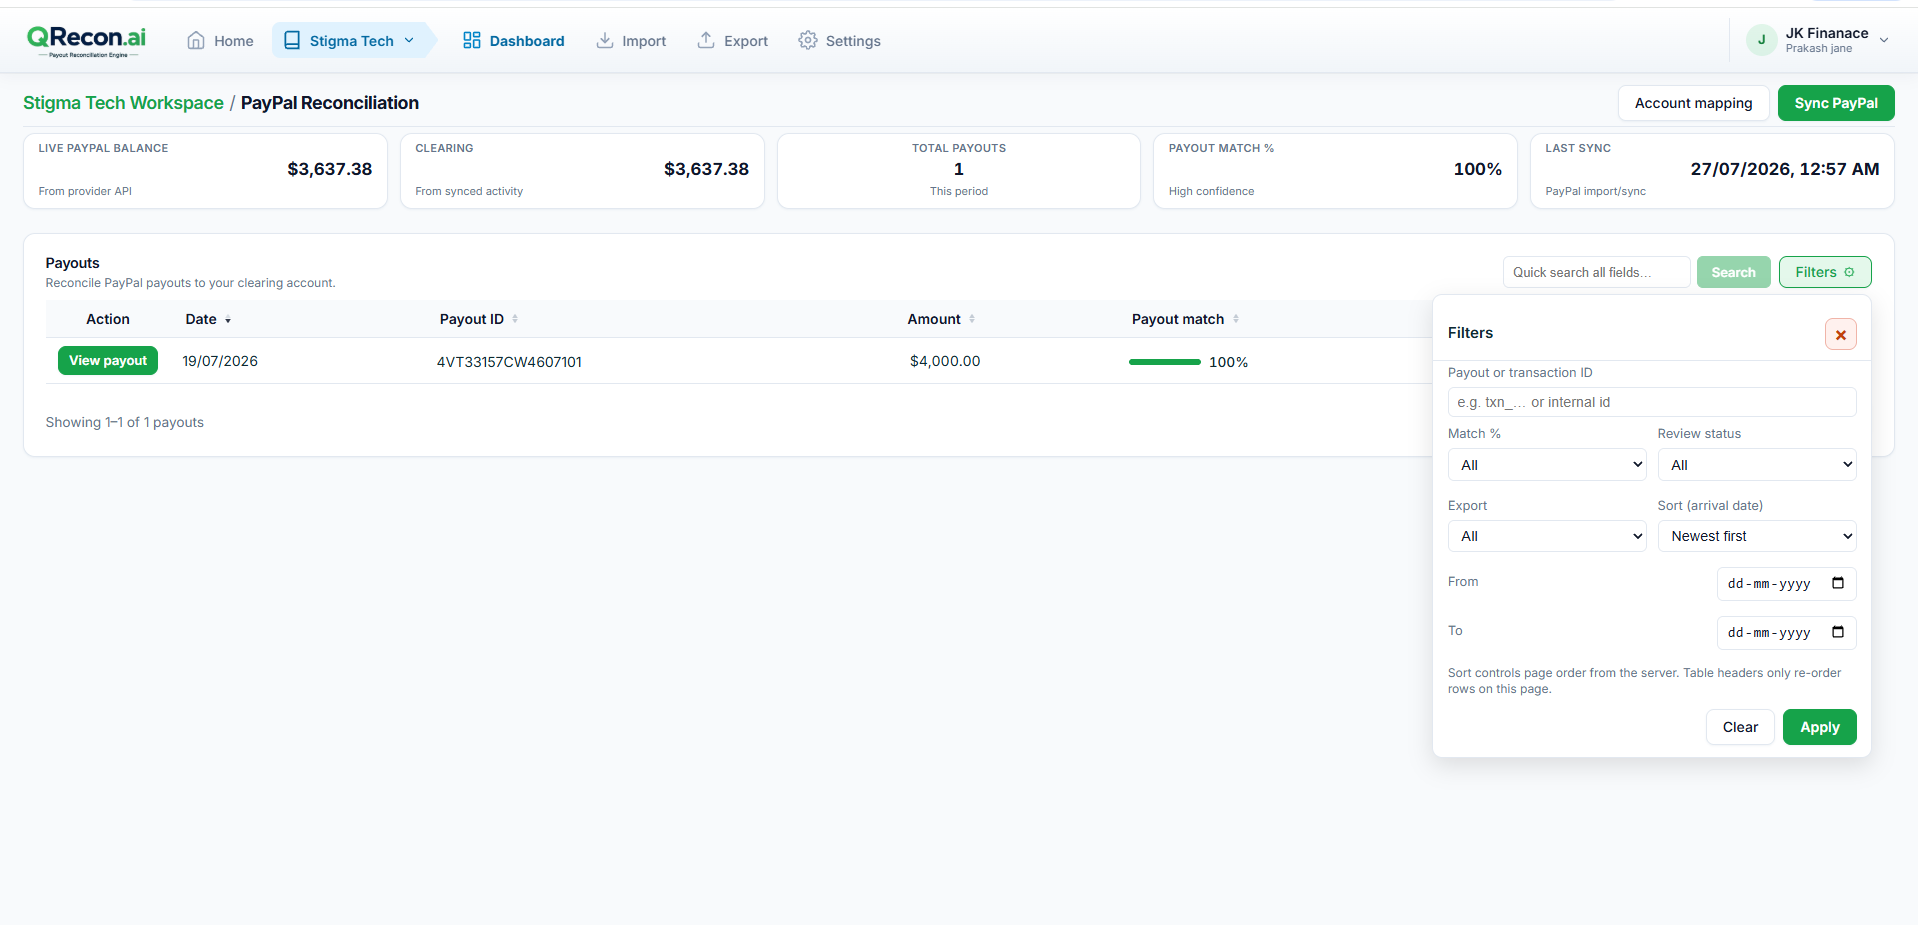Click the $4,000.00 amount cell

click(x=945, y=361)
